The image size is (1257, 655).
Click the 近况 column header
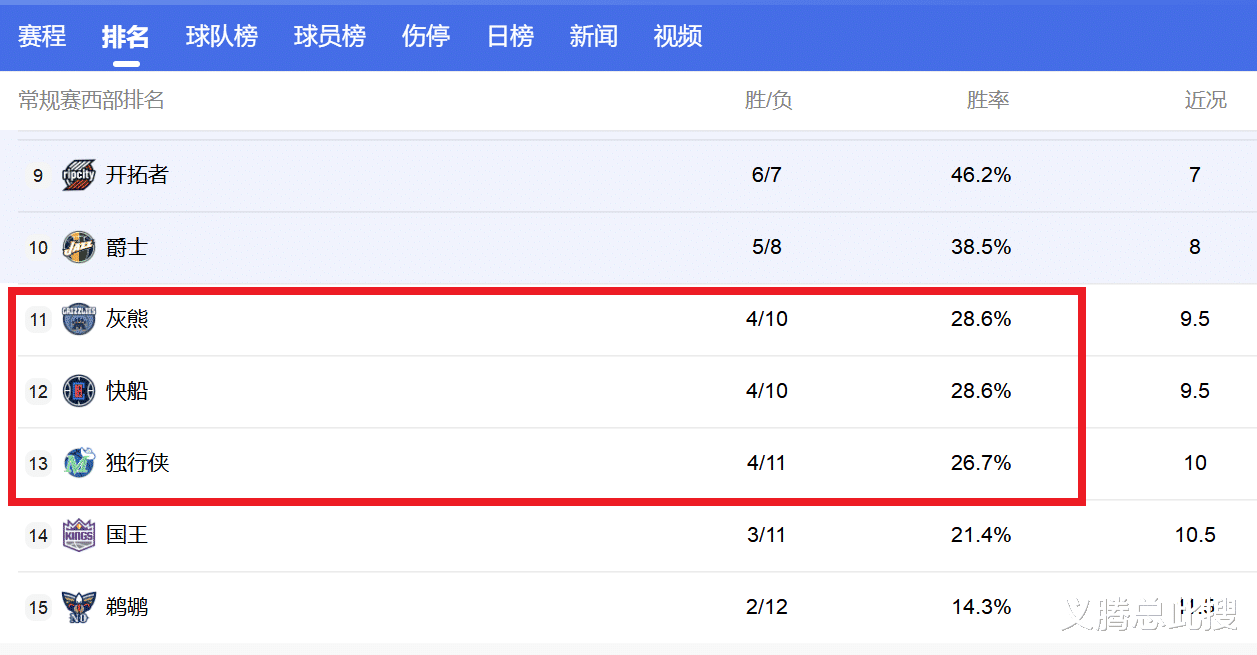click(1205, 100)
